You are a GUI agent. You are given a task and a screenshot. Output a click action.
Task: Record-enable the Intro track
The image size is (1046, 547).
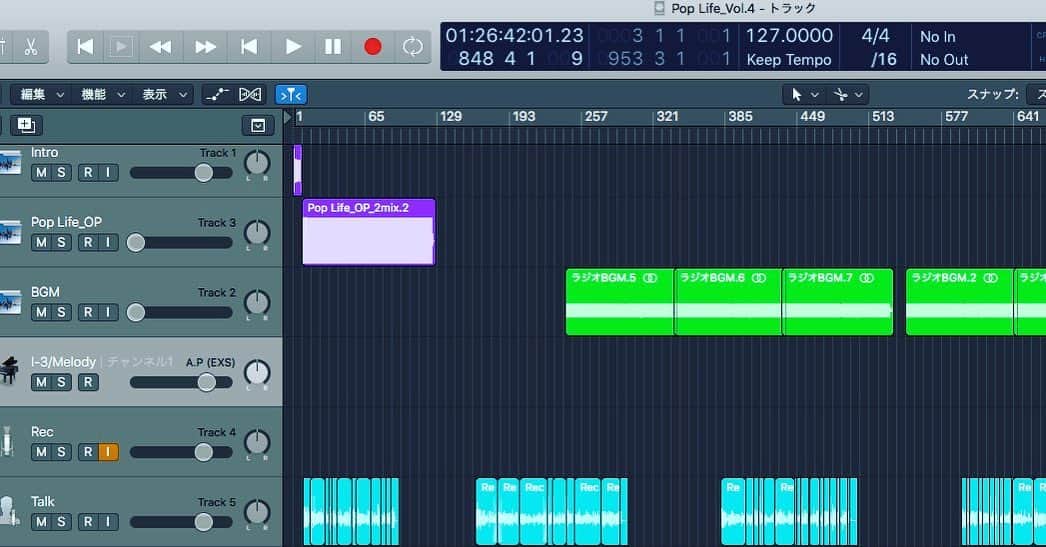point(88,173)
